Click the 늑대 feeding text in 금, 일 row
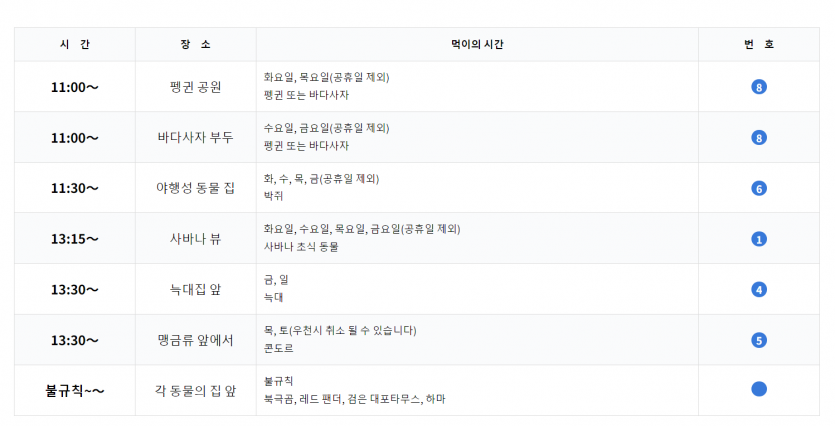The width and height of the screenshot is (835, 426). [274, 298]
